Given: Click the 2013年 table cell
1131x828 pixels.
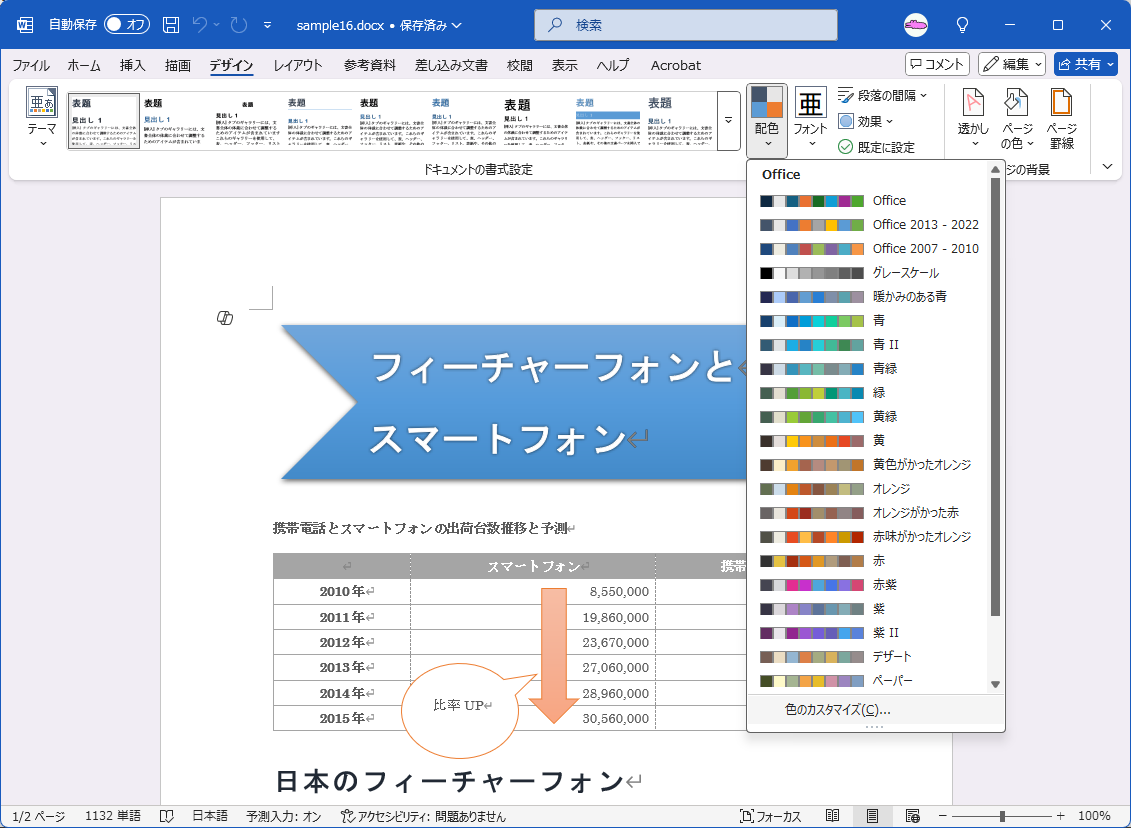Looking at the screenshot, I should [342, 668].
